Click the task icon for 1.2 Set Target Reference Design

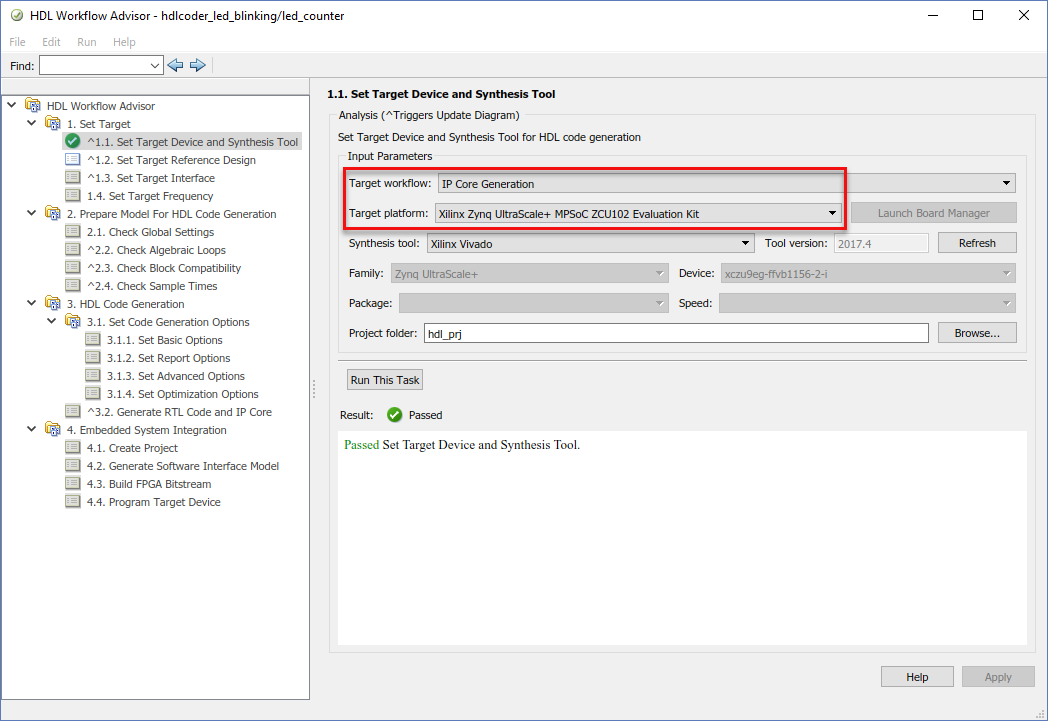coord(73,160)
